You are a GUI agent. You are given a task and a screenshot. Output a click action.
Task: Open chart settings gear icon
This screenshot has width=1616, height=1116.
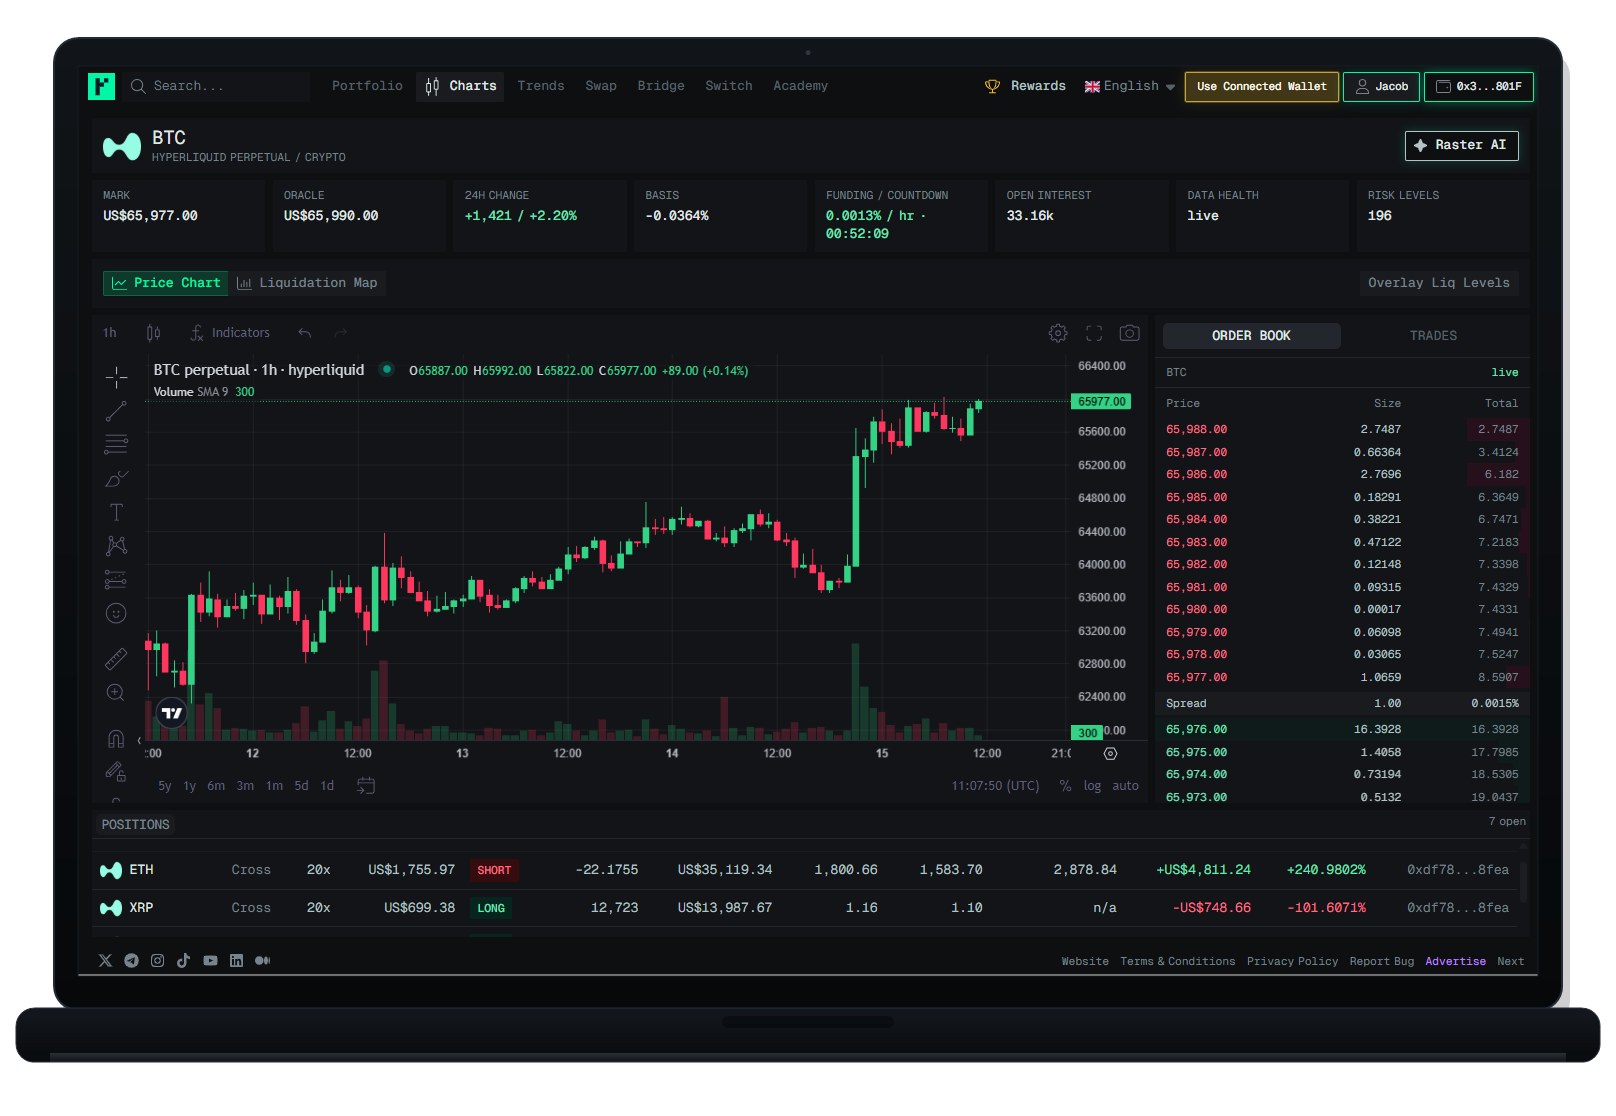click(x=1058, y=333)
